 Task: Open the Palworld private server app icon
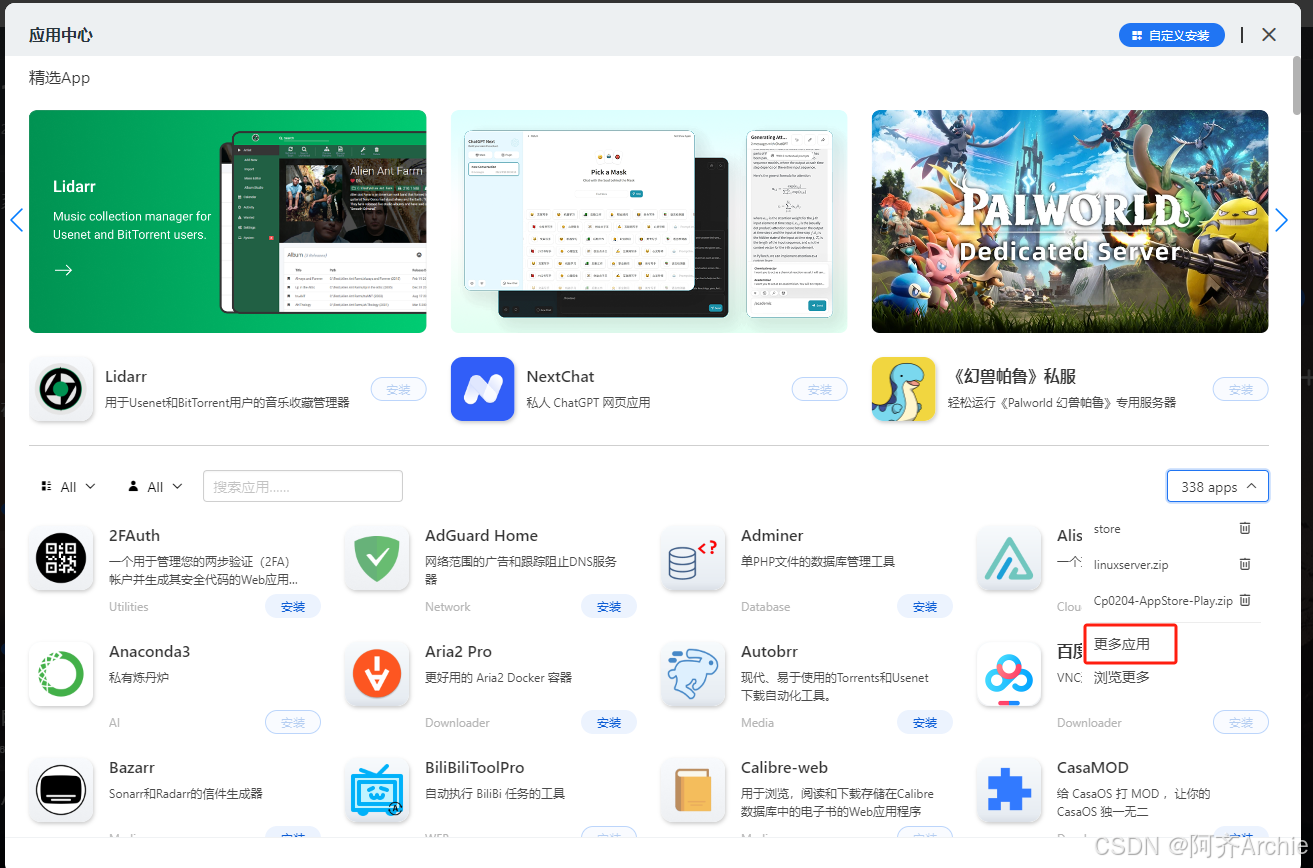903,389
